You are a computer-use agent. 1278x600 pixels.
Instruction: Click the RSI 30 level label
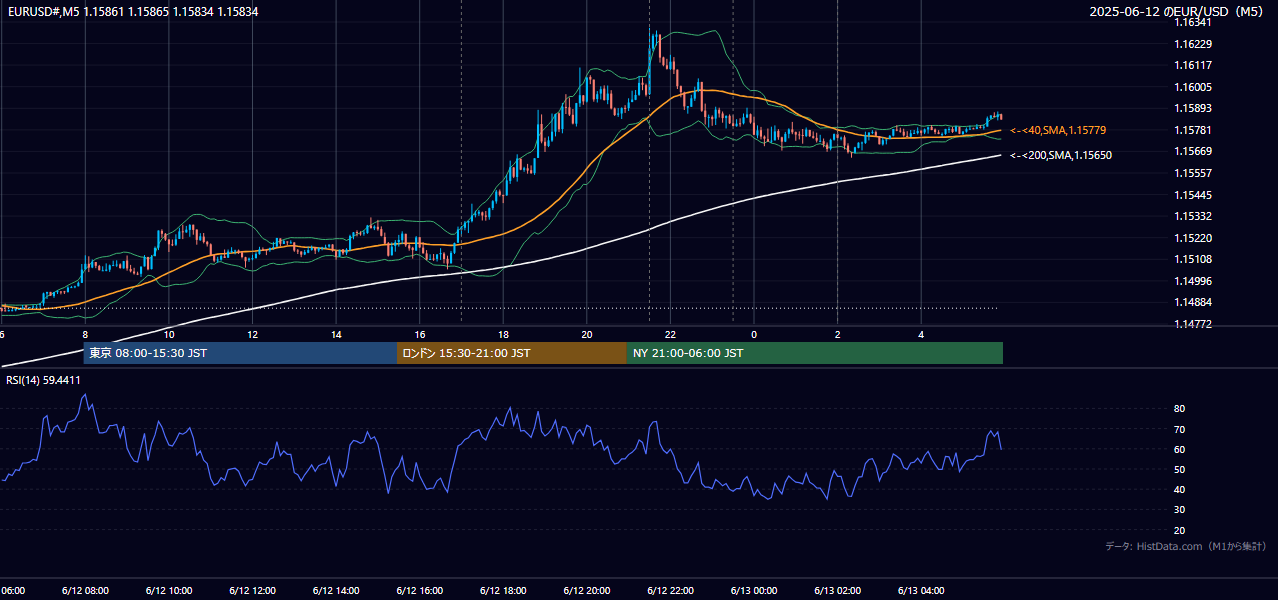pyautogui.click(x=1180, y=510)
